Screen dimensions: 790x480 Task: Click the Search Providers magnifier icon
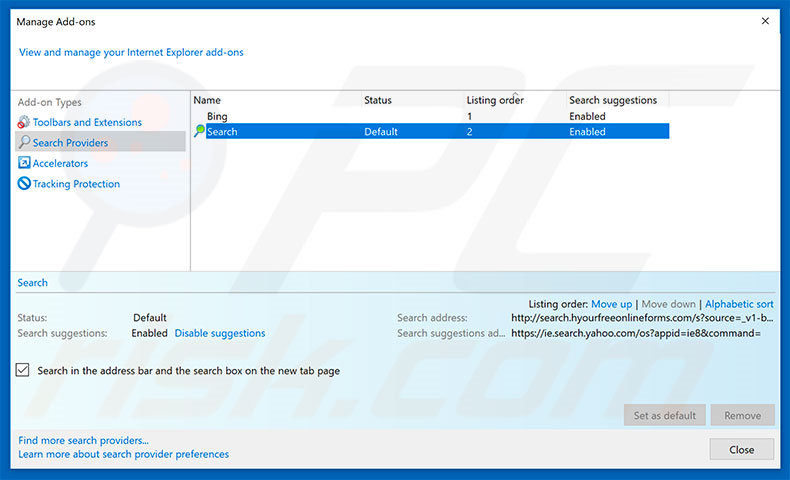tap(24, 143)
